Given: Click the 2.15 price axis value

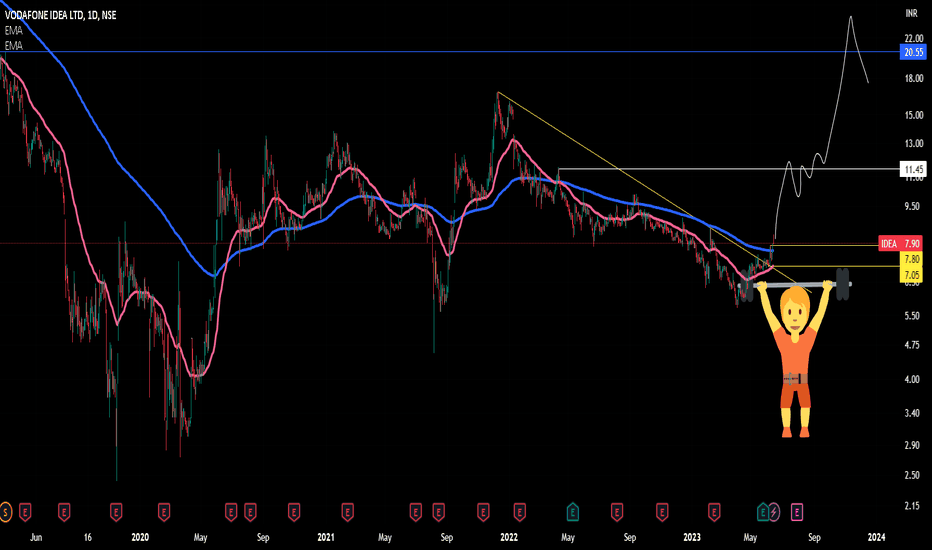Looking at the screenshot, I should (x=912, y=506).
